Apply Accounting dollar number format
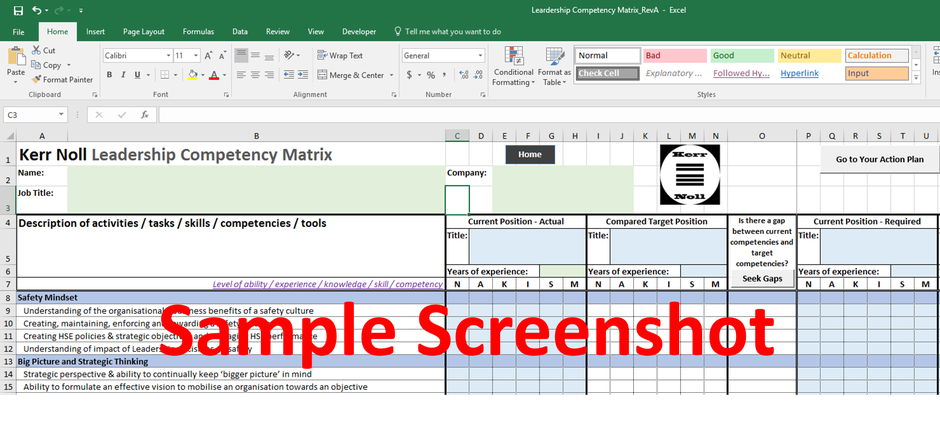The height and width of the screenshot is (423, 940). pyautogui.click(x=409, y=75)
